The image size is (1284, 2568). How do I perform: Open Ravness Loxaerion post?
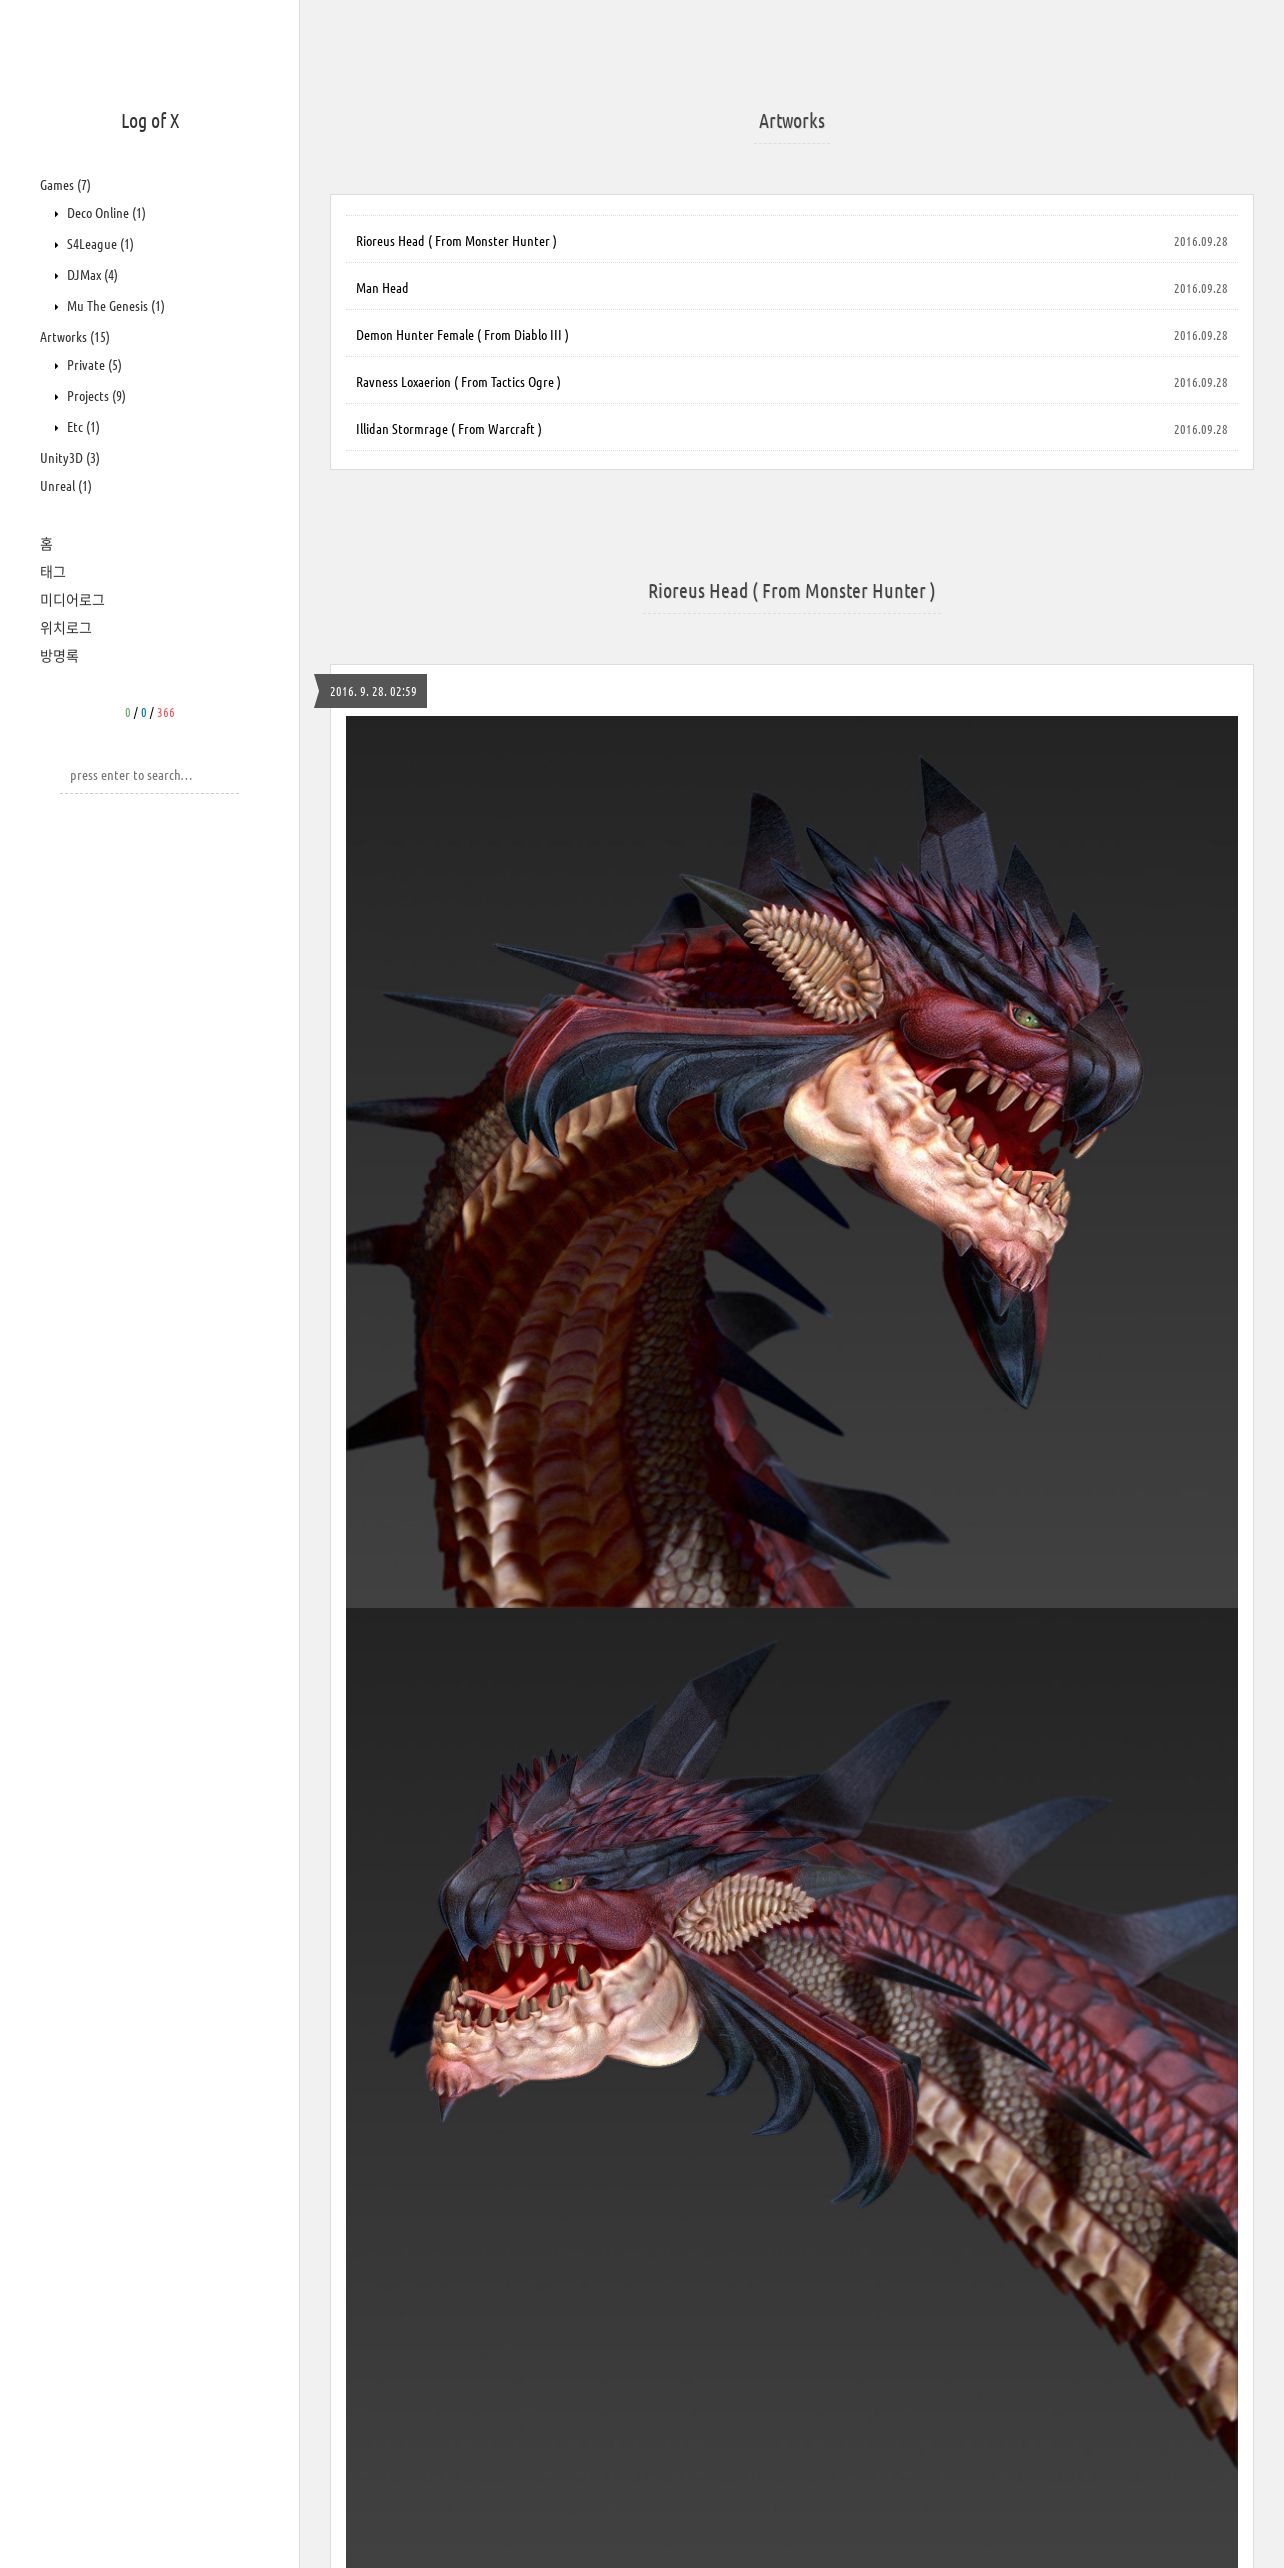458,382
